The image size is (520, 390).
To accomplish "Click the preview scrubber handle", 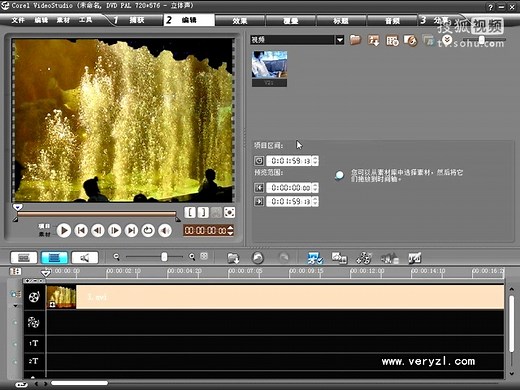I will 17,207.
